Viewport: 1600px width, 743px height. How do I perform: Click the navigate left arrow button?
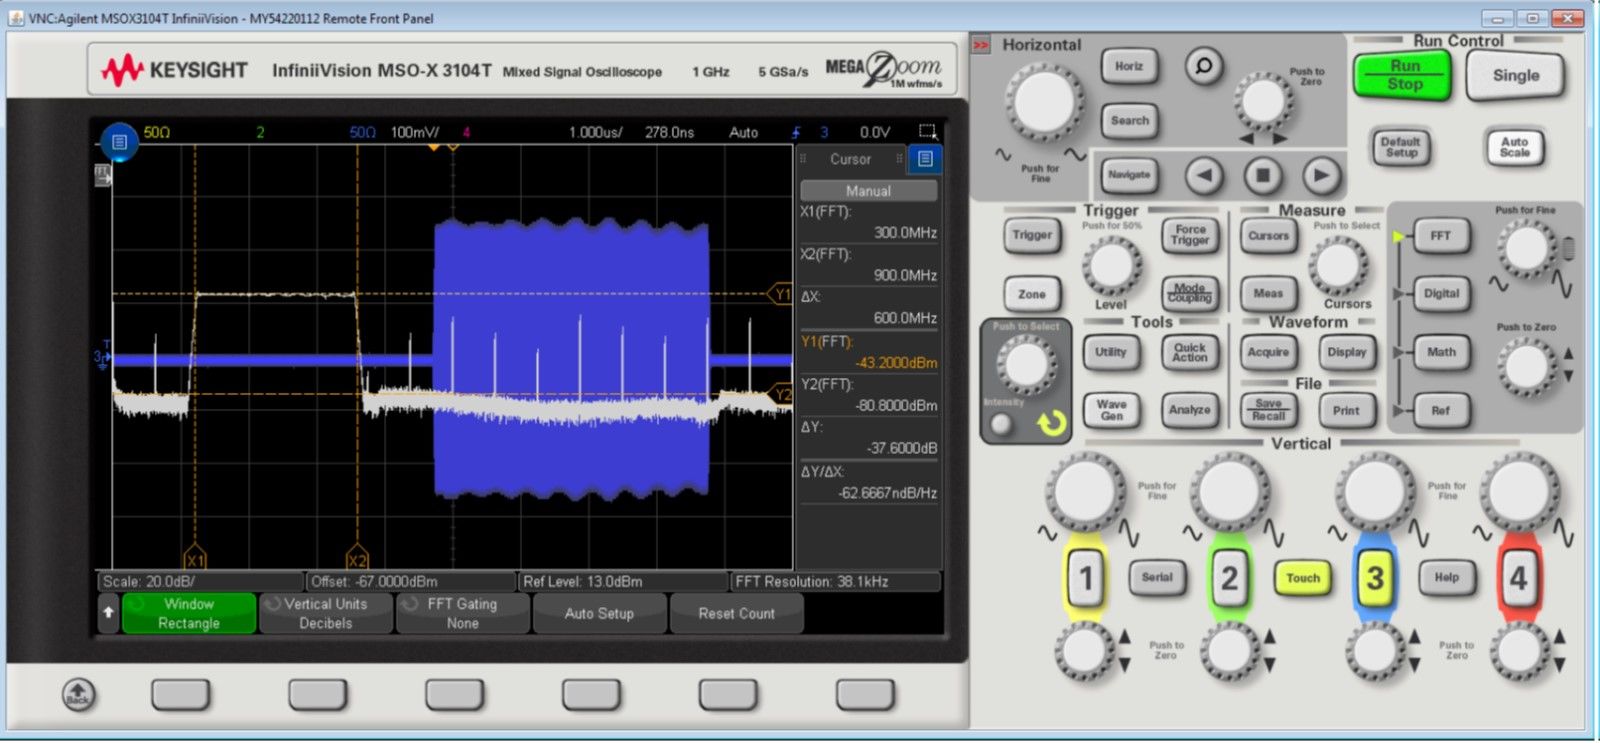point(1204,176)
